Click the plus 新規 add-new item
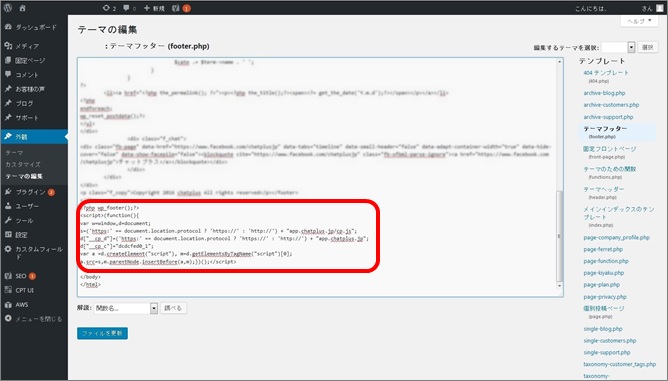 coord(154,8)
